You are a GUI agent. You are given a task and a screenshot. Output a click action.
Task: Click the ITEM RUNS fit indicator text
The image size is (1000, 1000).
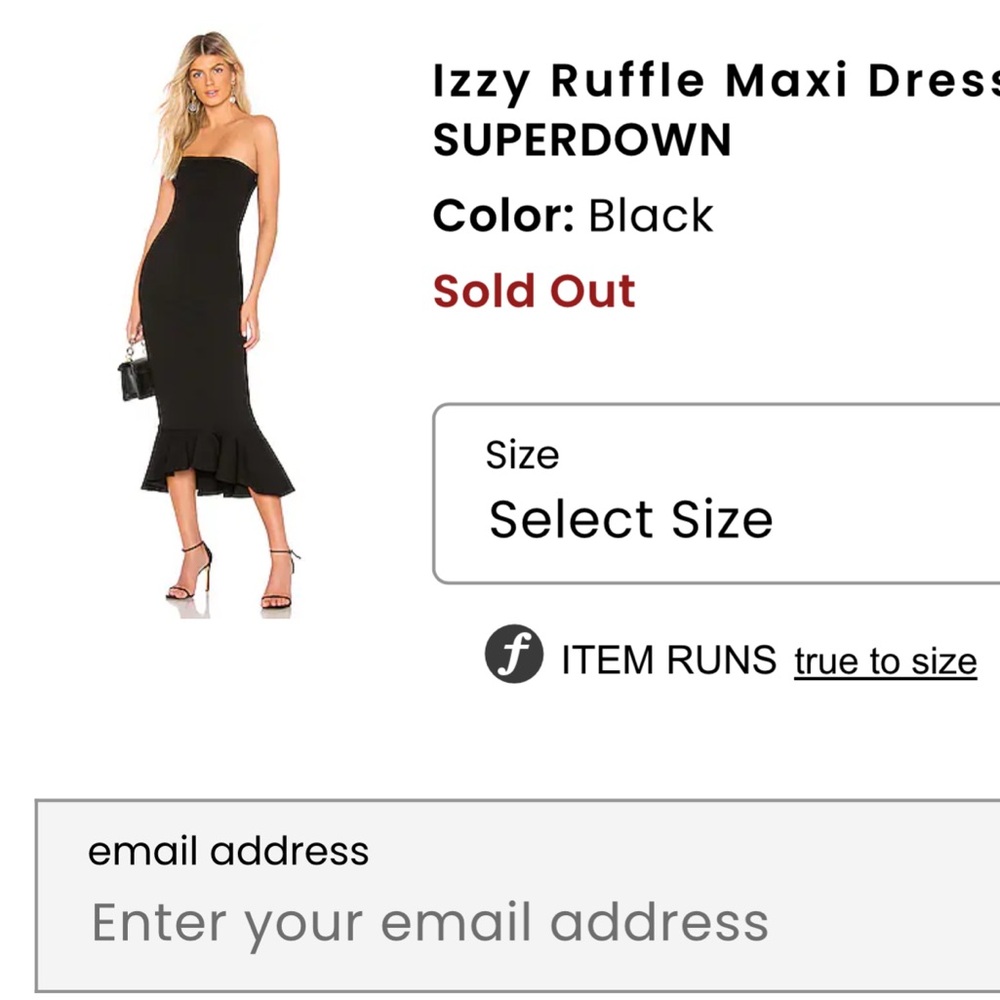point(665,660)
